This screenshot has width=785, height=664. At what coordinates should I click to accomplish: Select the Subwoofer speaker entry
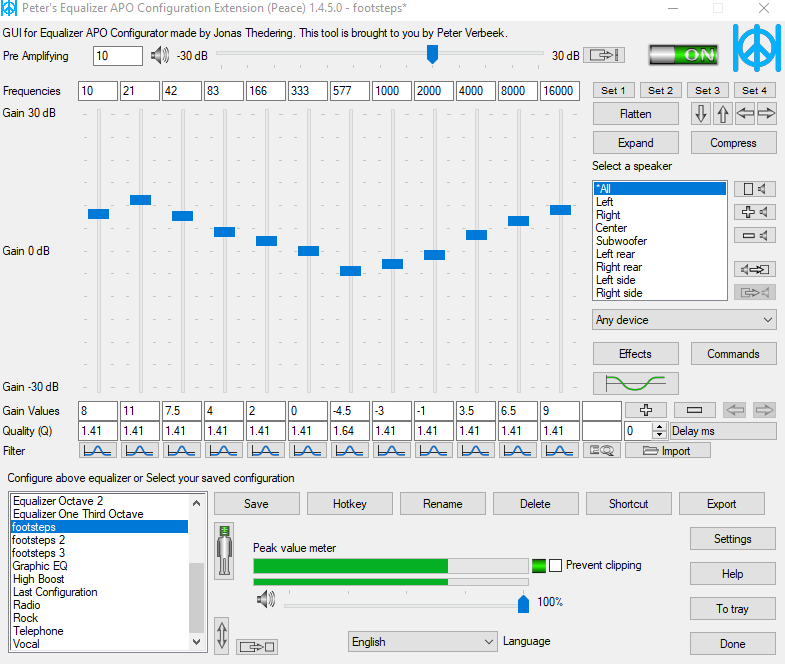click(x=660, y=241)
